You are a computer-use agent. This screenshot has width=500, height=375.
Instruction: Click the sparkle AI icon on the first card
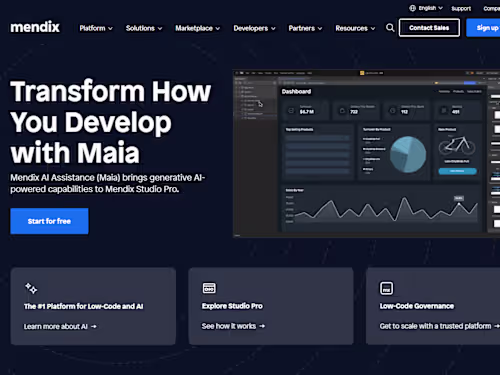(x=31, y=288)
